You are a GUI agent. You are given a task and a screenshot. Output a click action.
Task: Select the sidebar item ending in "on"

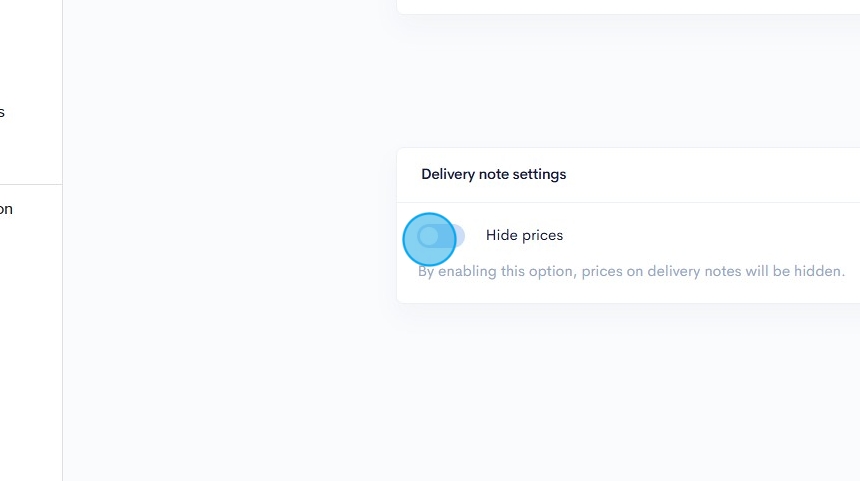(x=6, y=209)
